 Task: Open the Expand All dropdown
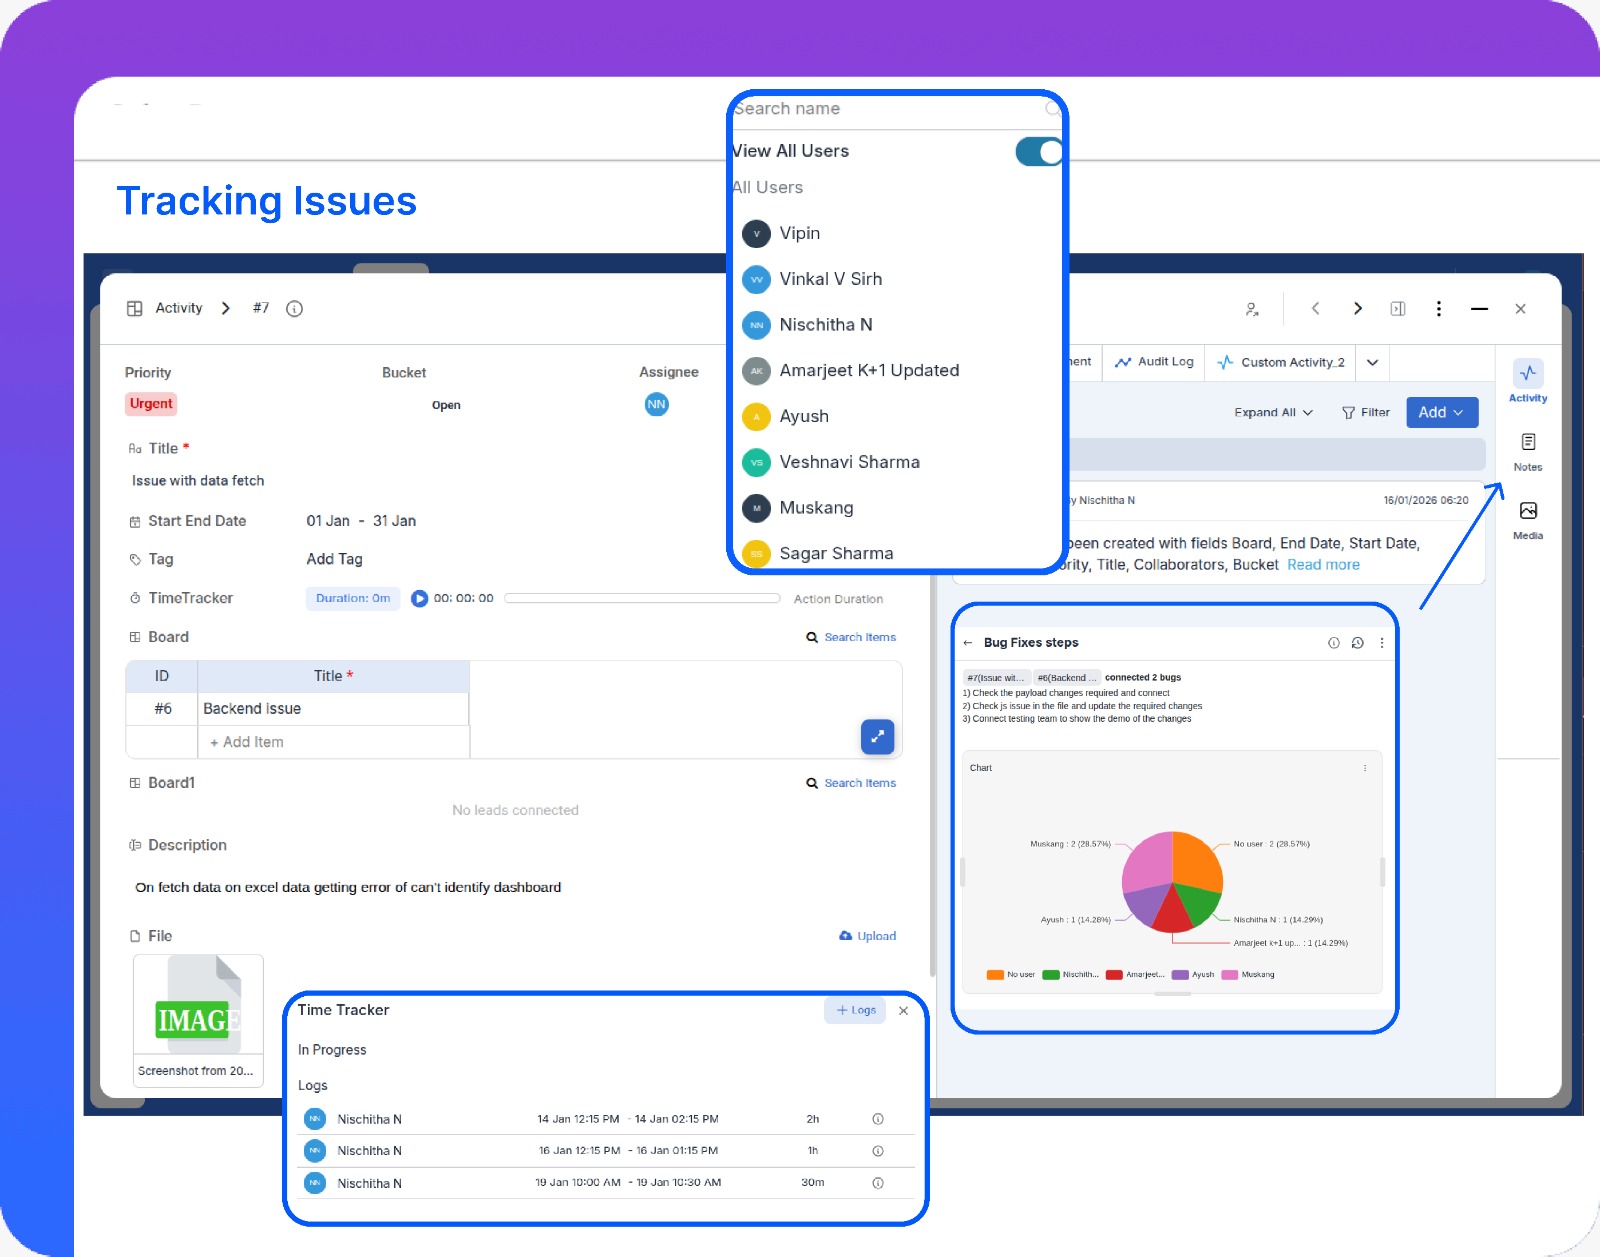[1272, 412]
